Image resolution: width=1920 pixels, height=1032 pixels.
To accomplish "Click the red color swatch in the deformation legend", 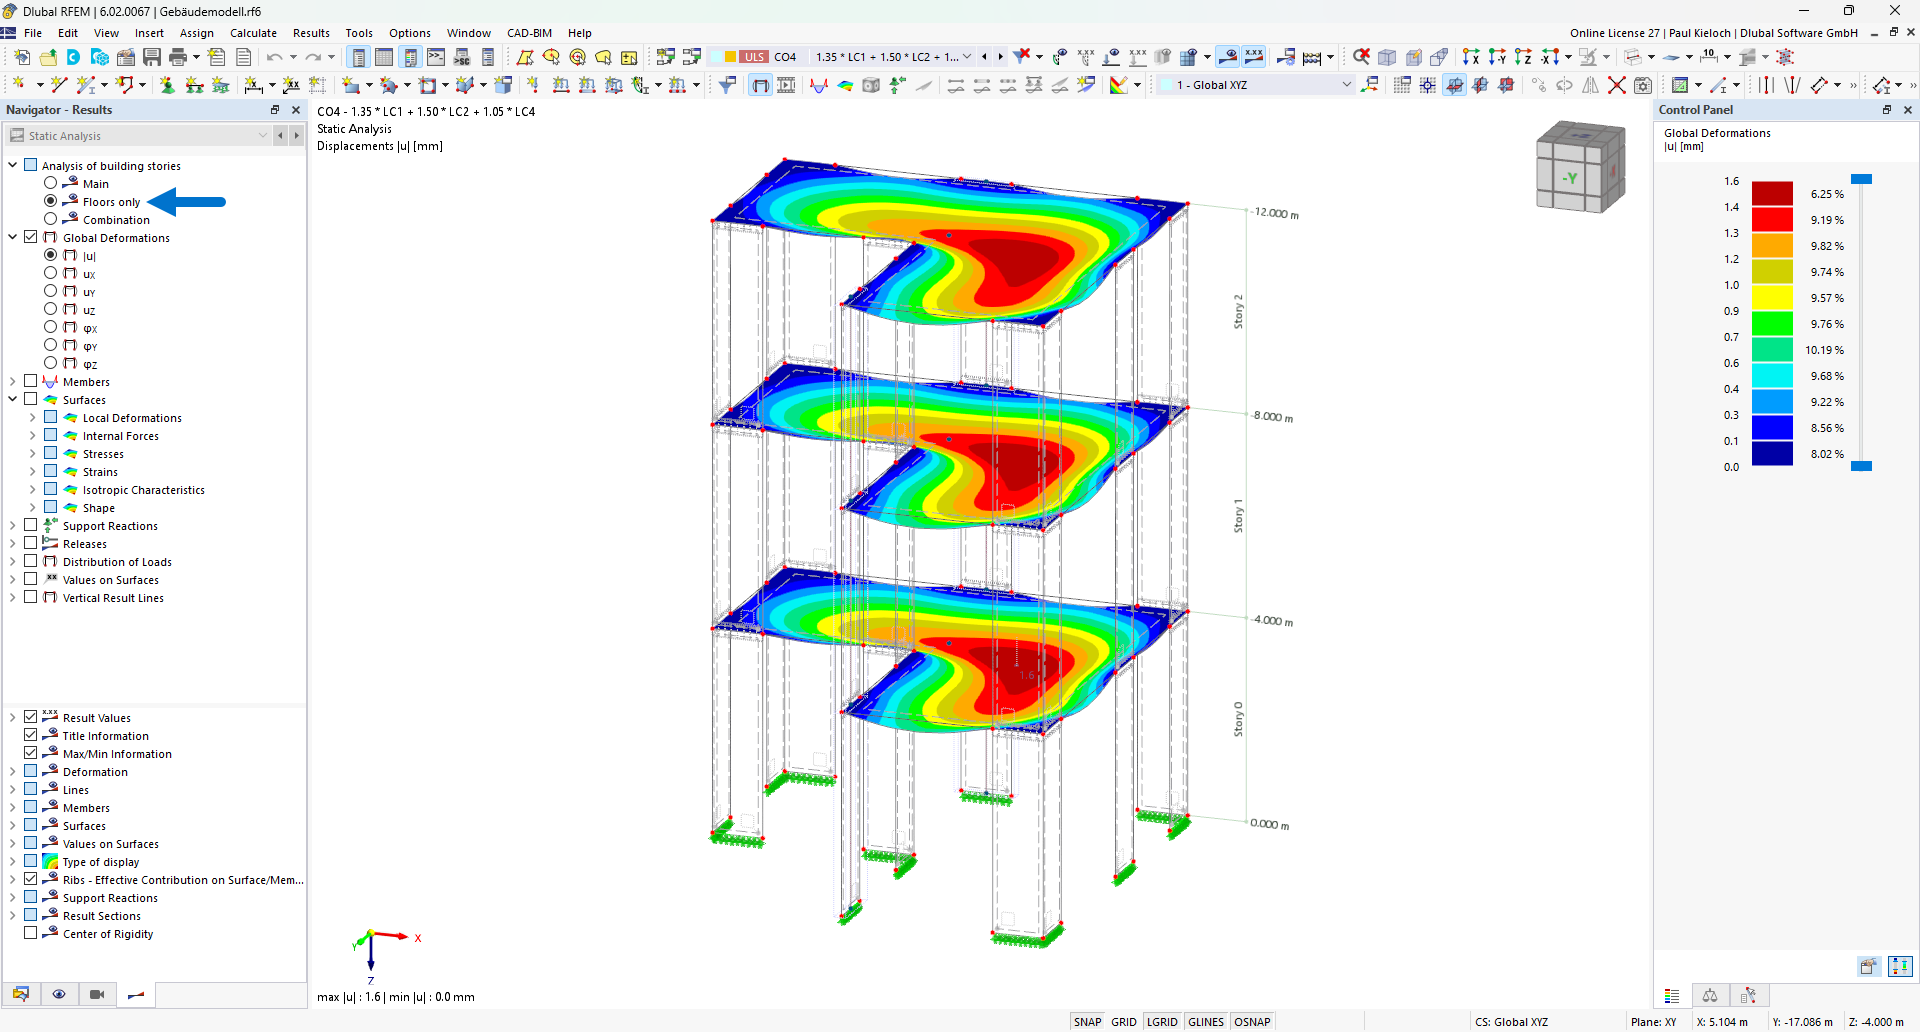I will coord(1775,219).
